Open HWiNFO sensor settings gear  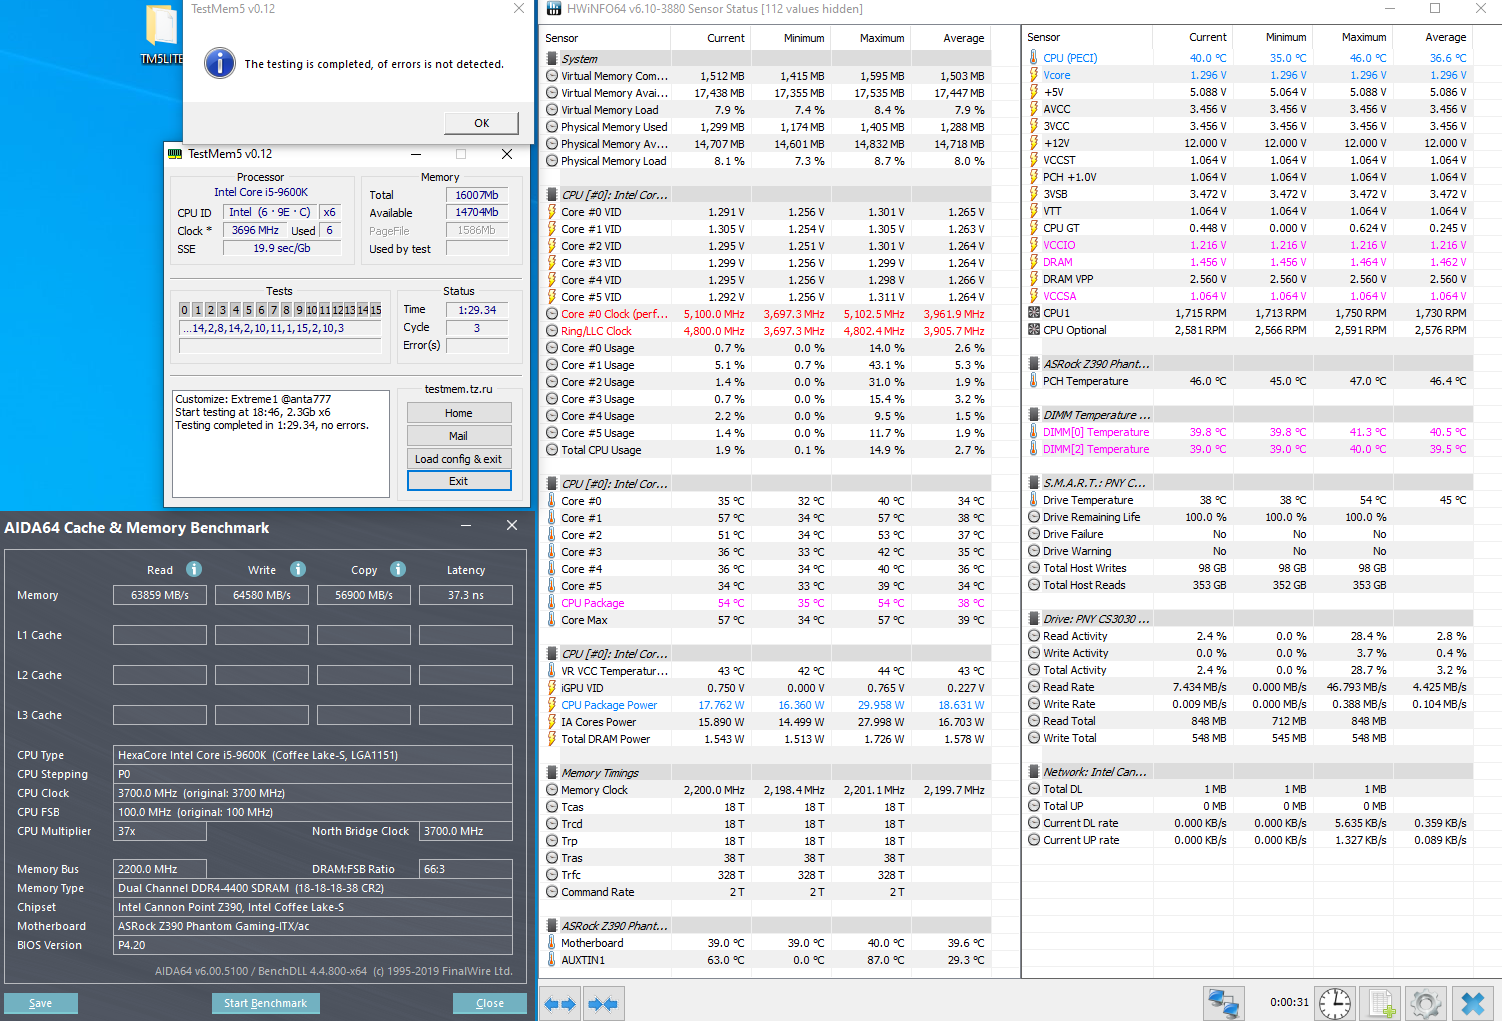pyautogui.click(x=1426, y=1003)
